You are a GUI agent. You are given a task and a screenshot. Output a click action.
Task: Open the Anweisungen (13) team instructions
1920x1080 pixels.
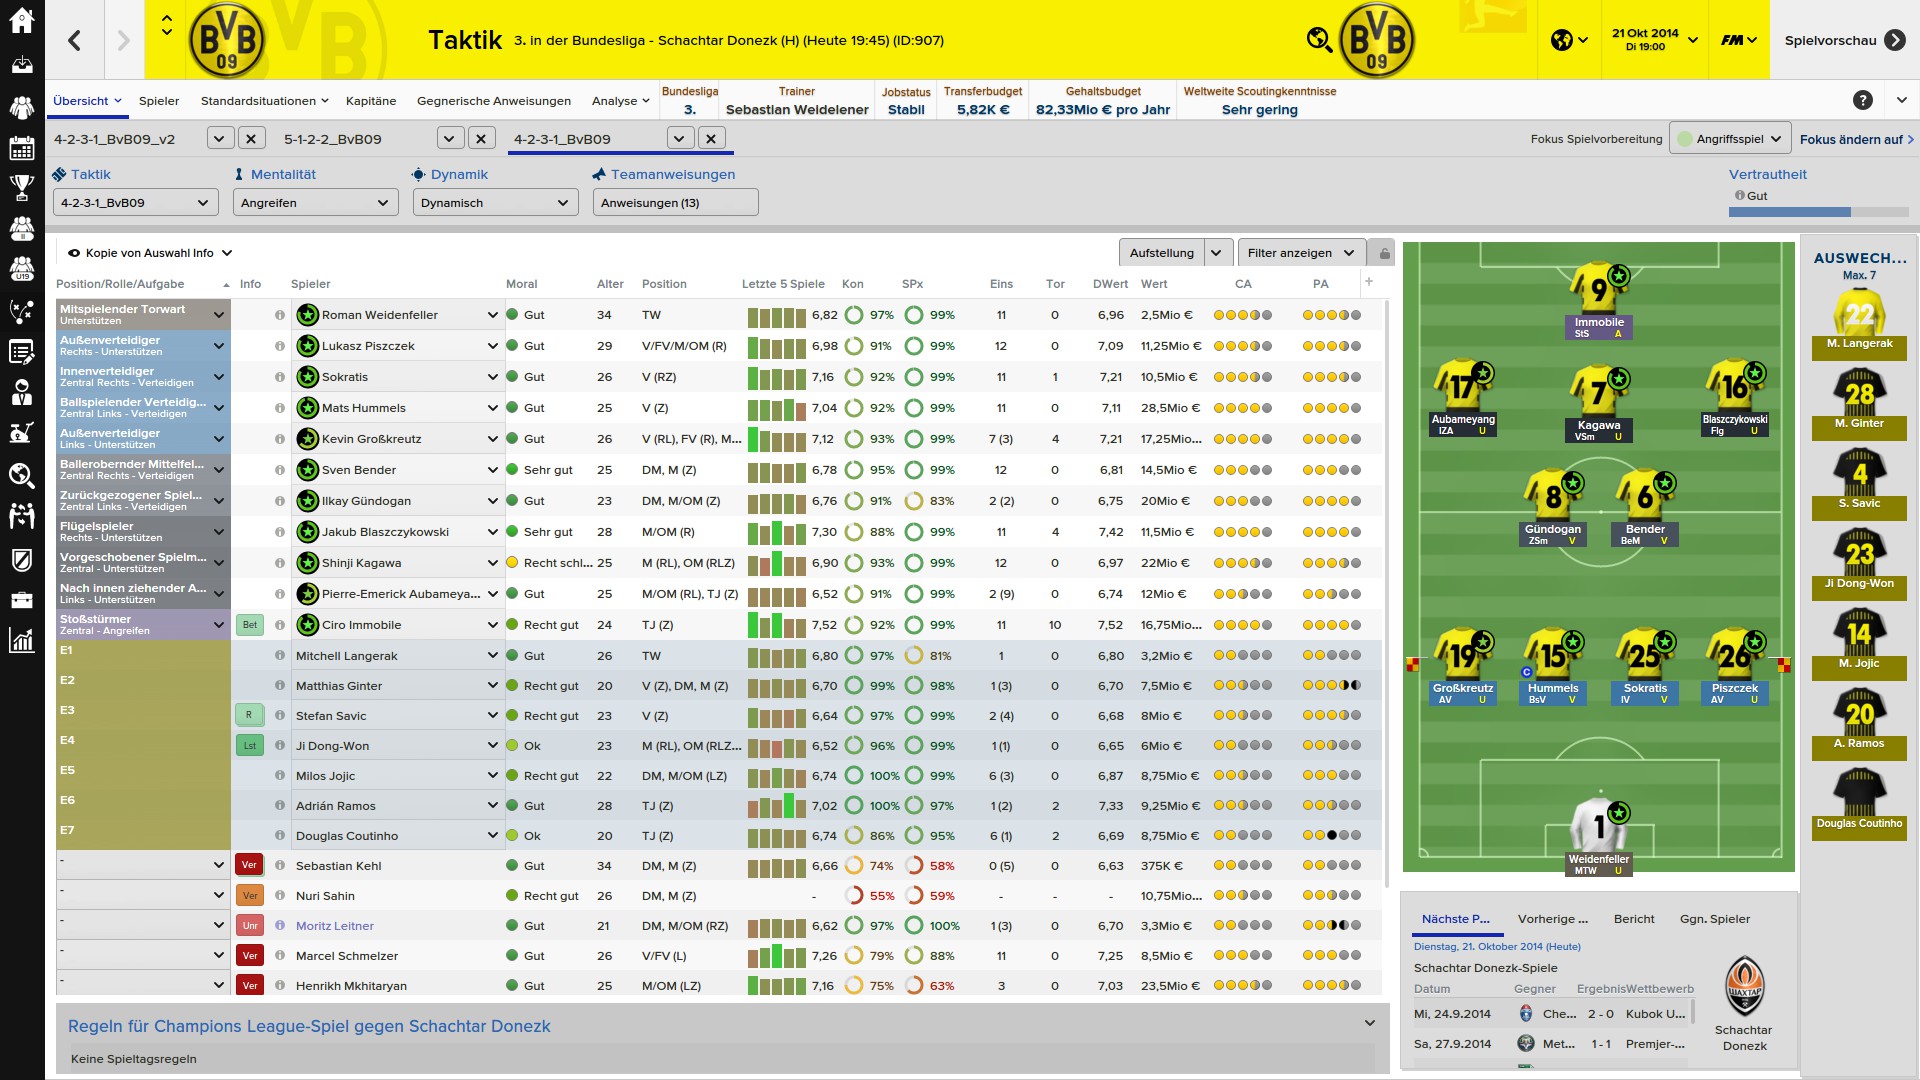click(x=675, y=203)
